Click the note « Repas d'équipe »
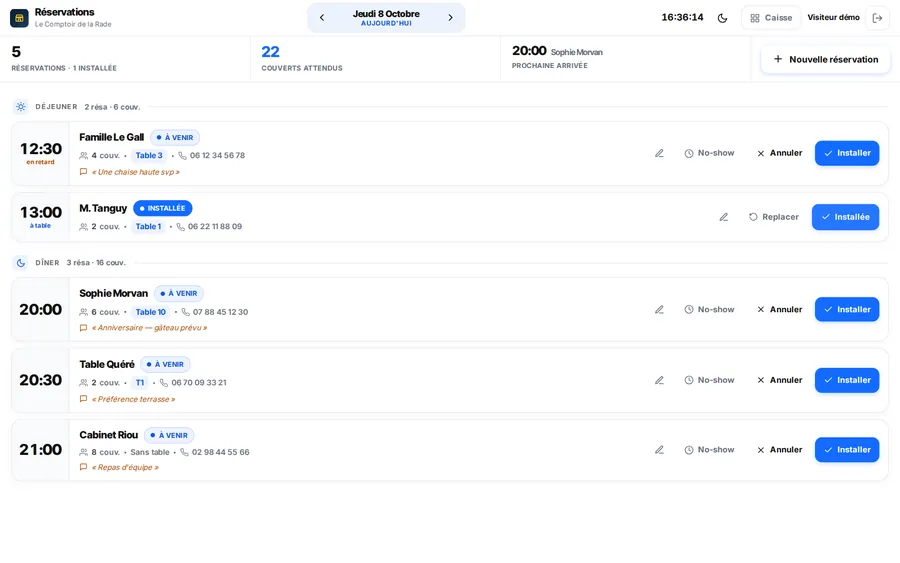 (125, 468)
